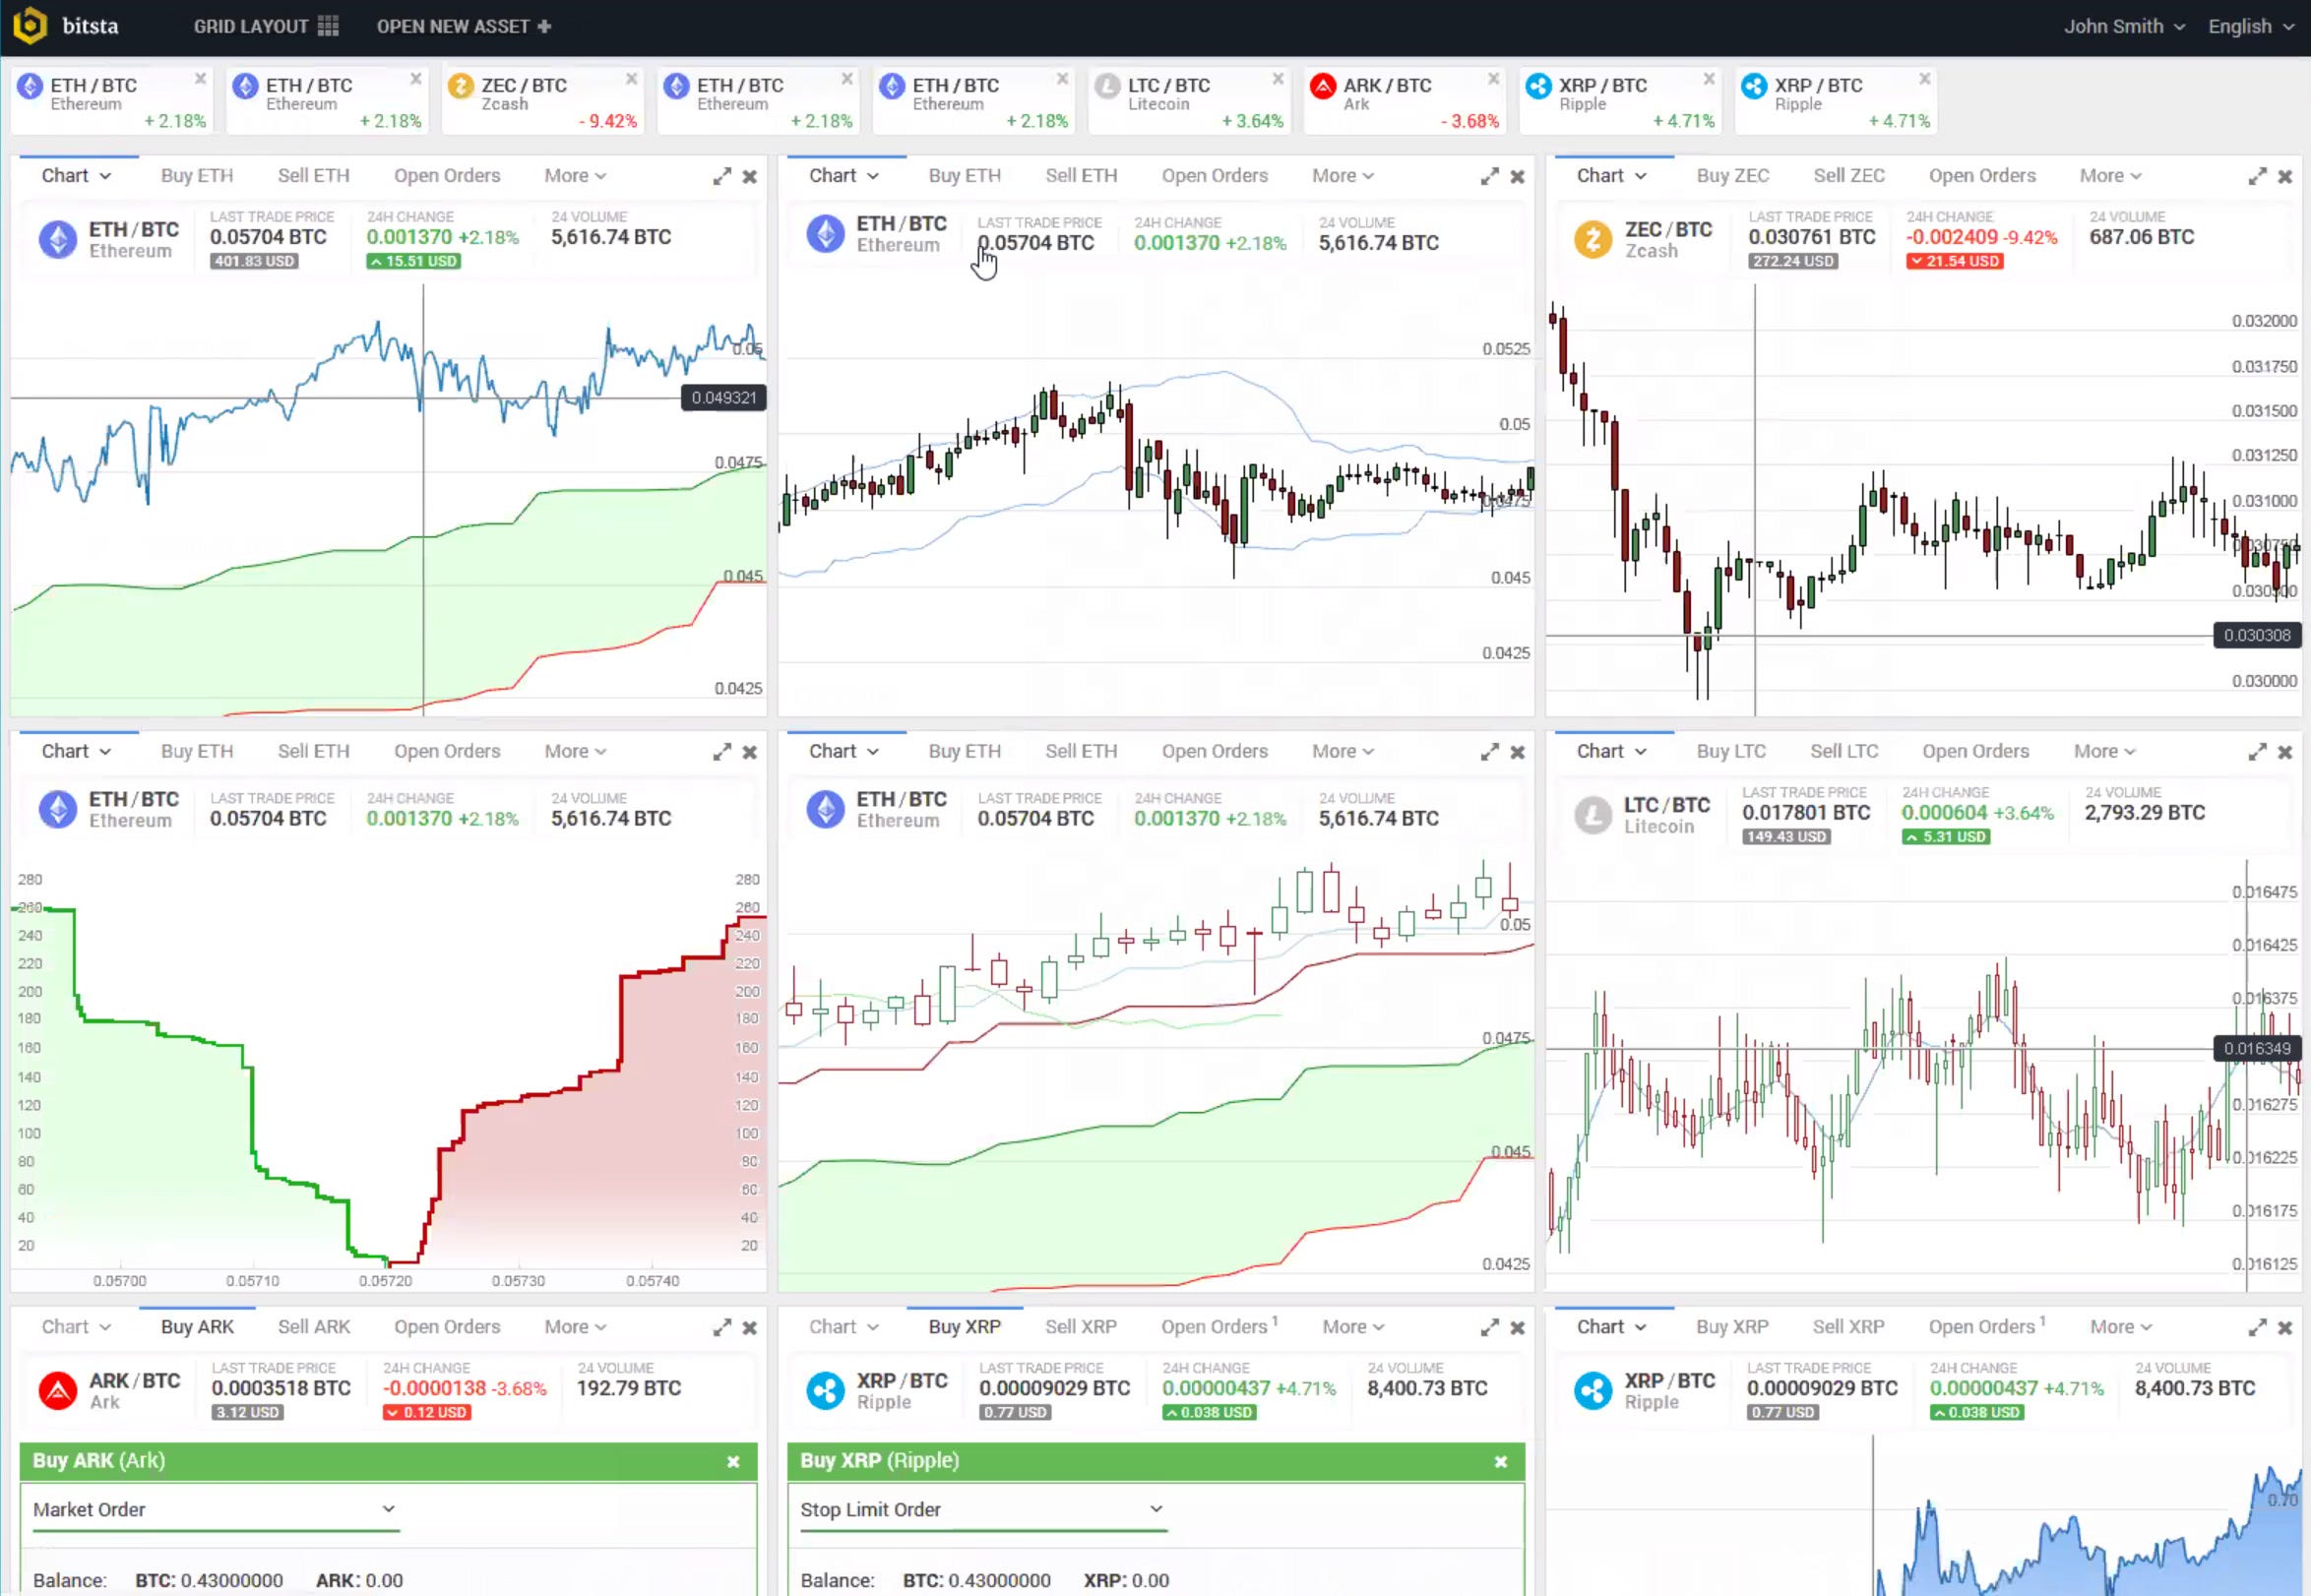Click LTC 24 volume 2,793.29 BTC
This screenshot has height=1596, width=2311.
tap(2144, 813)
